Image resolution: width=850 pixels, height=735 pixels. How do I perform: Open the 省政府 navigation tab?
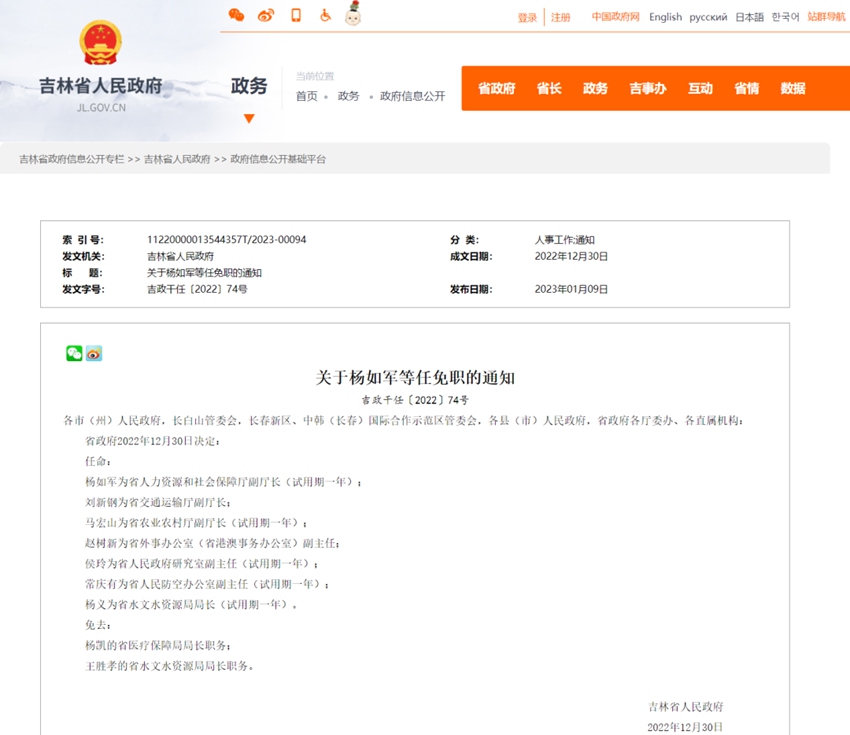click(x=496, y=88)
